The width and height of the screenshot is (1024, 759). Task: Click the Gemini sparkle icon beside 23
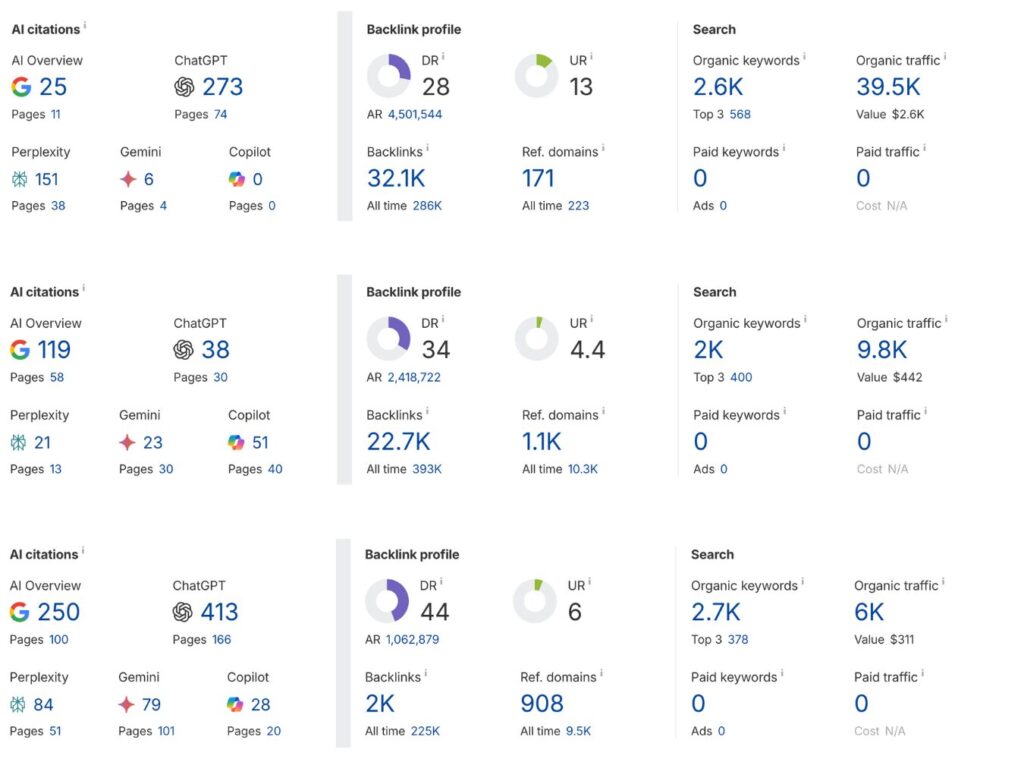tap(128, 442)
